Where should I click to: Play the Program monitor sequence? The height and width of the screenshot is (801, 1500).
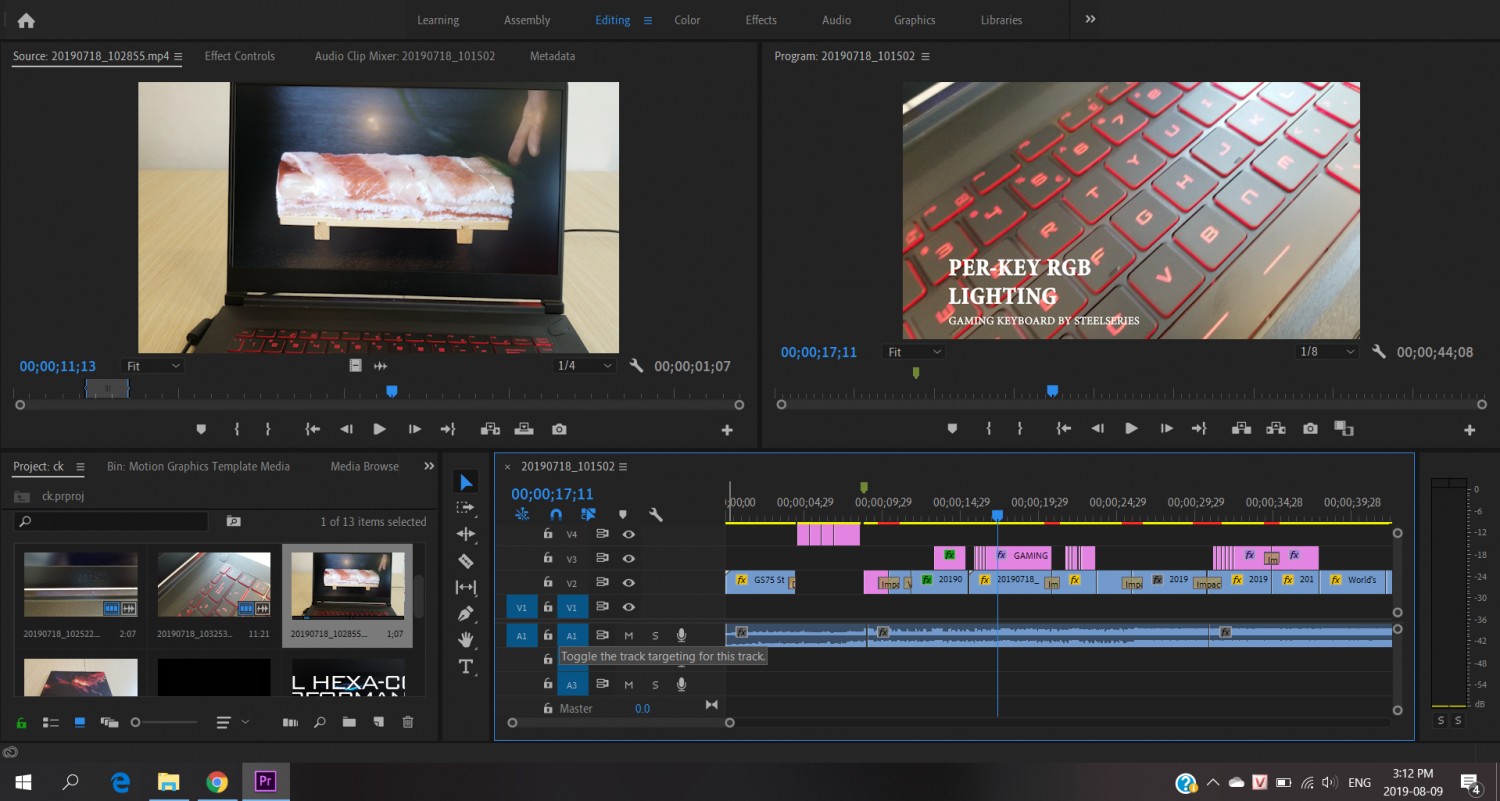point(1131,428)
